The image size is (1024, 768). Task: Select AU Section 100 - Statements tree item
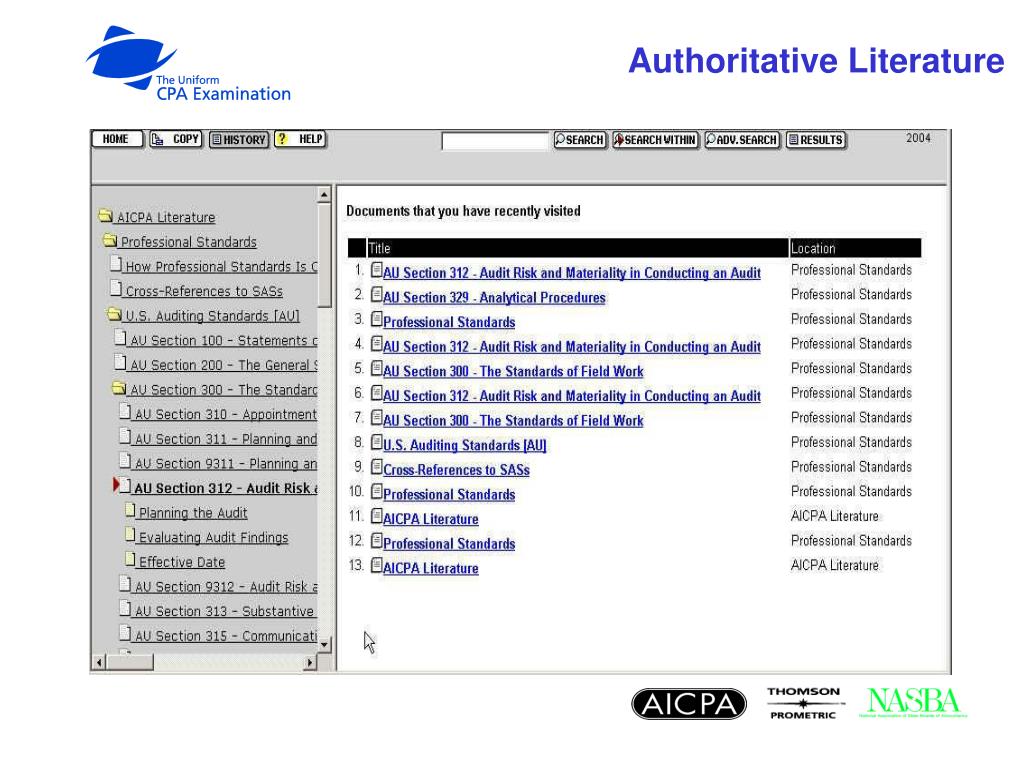click(223, 340)
